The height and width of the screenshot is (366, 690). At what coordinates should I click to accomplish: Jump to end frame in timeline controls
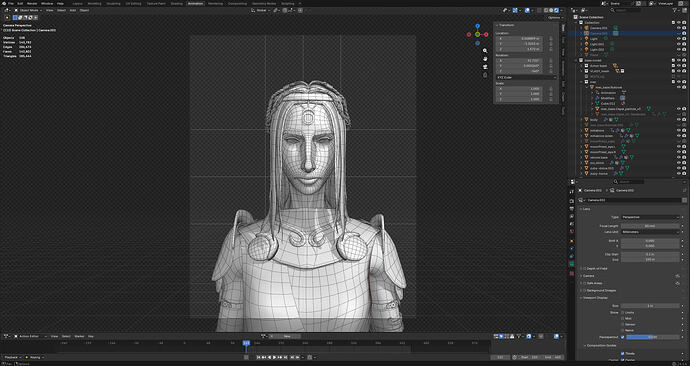click(x=285, y=357)
